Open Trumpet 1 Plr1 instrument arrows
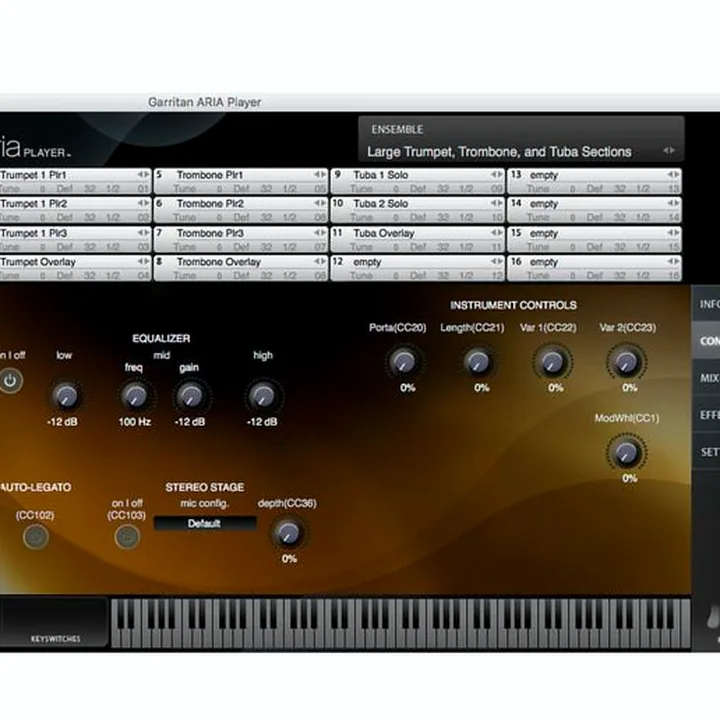 pos(144,174)
